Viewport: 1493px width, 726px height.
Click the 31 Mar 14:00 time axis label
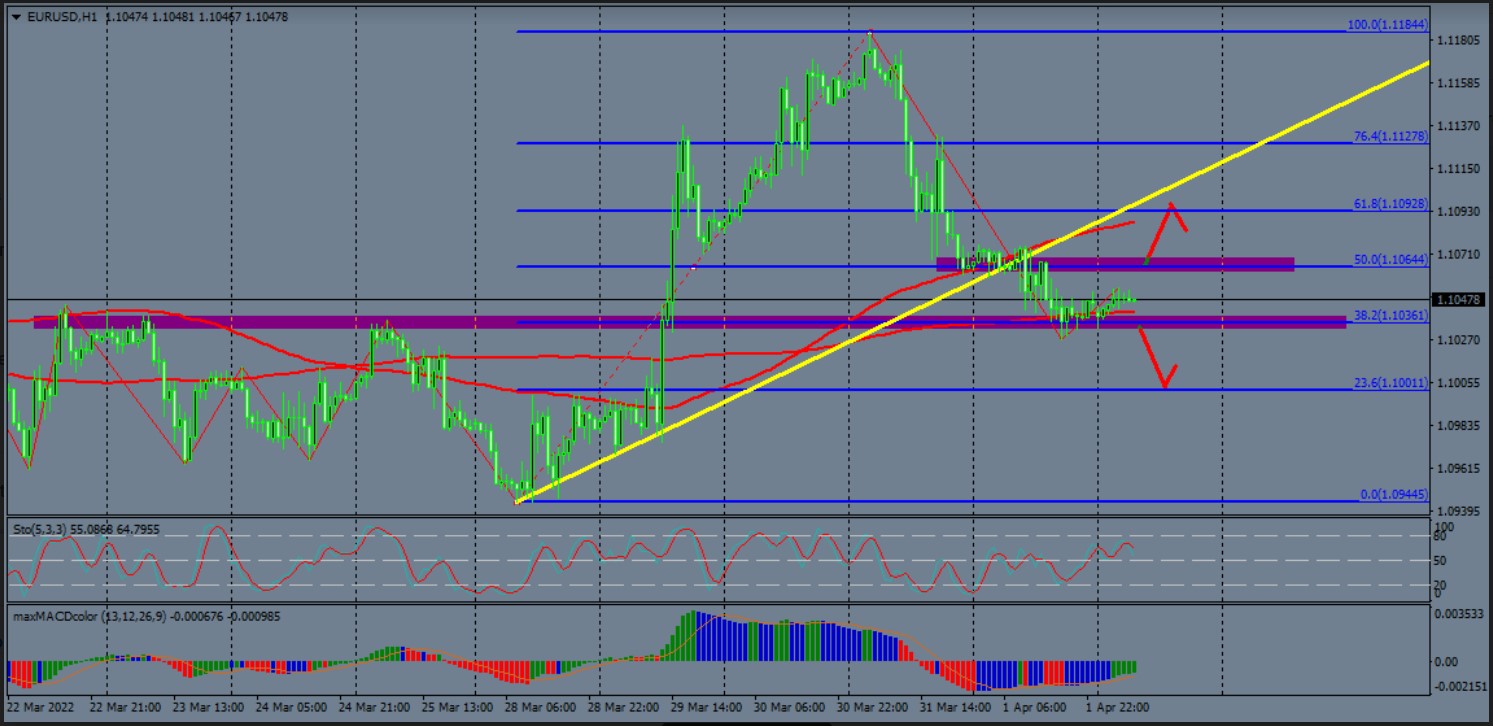[x=955, y=707]
